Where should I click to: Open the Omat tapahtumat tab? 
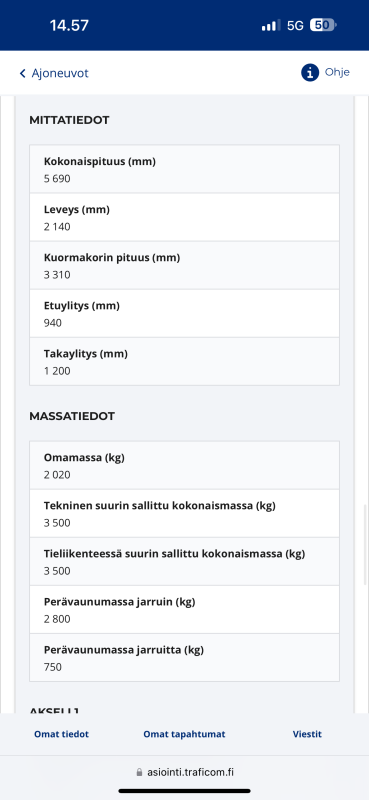coord(184,734)
